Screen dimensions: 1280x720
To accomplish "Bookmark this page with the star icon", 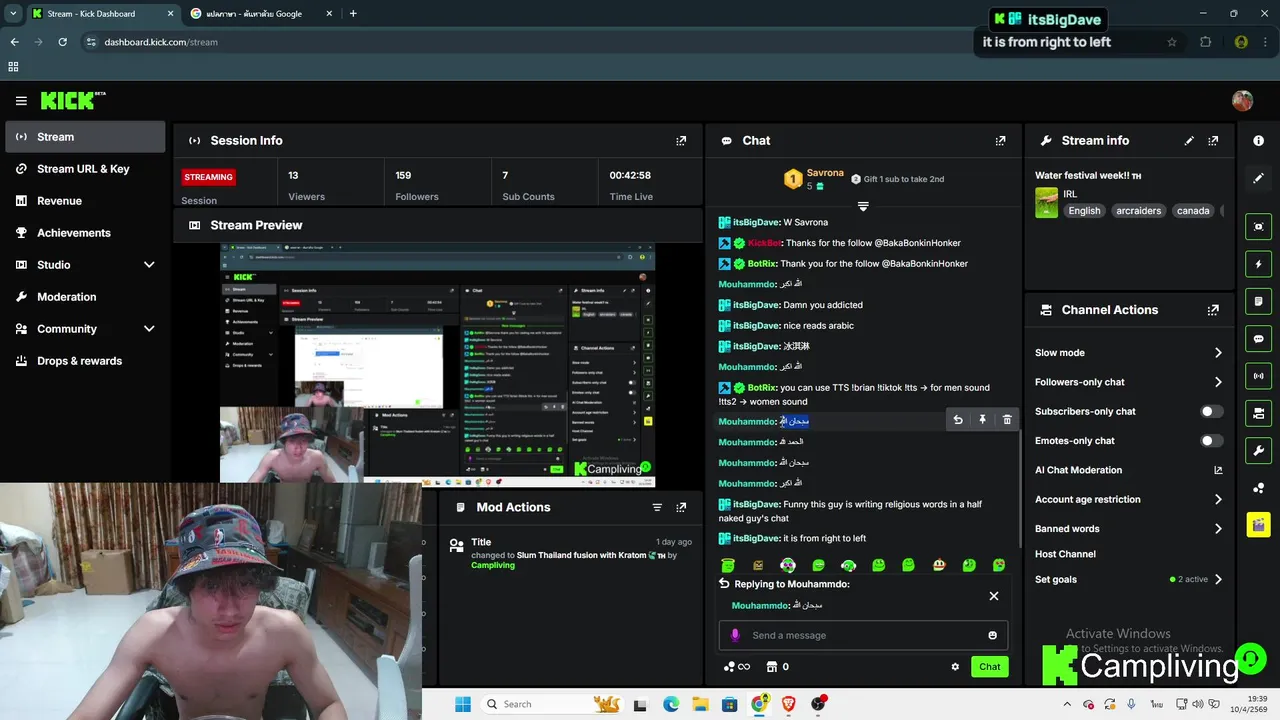I will point(1172,42).
